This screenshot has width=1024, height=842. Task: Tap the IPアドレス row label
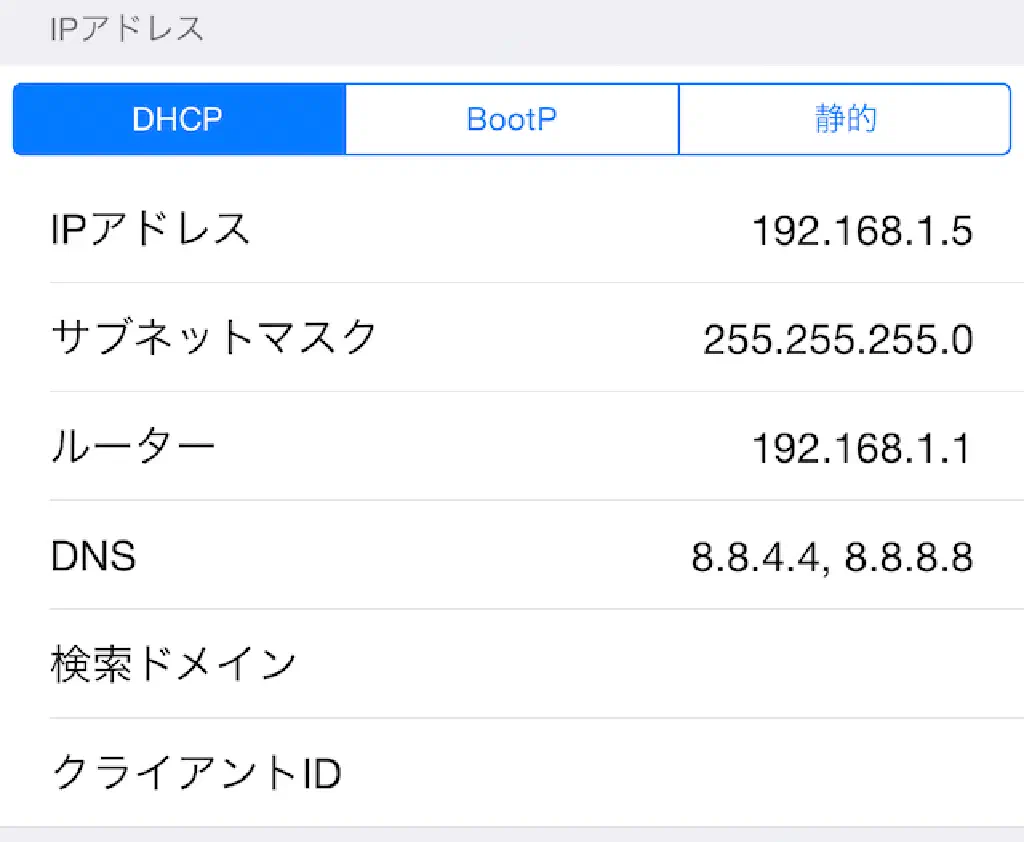(x=150, y=230)
